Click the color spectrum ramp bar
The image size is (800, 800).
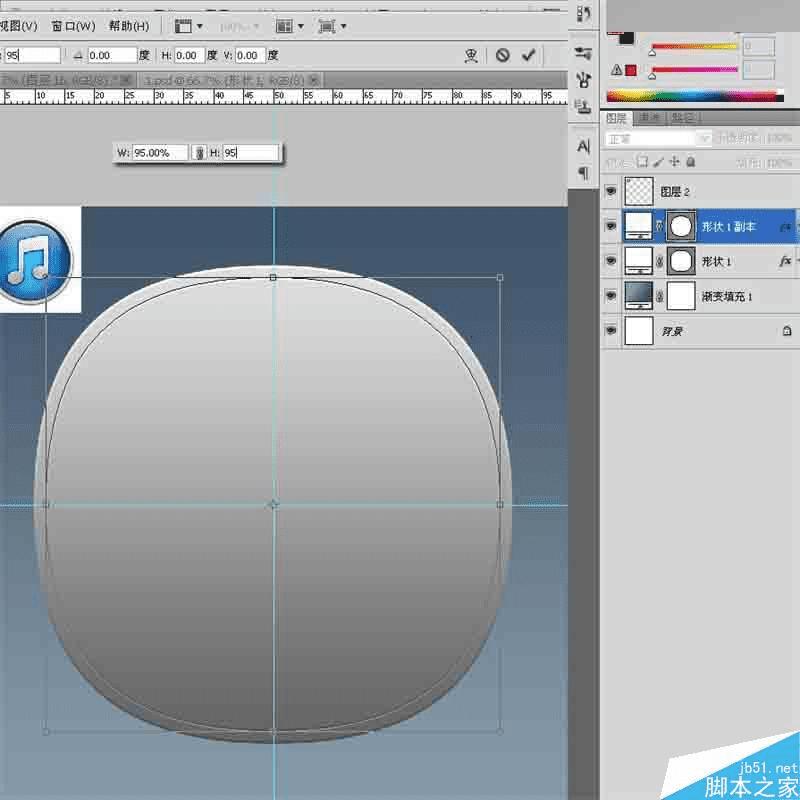[695, 96]
